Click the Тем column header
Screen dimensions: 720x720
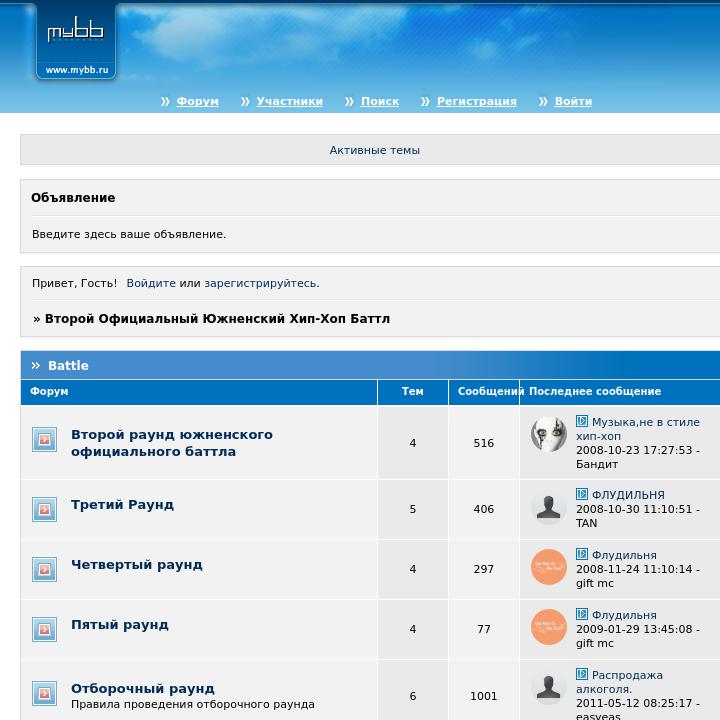point(412,391)
